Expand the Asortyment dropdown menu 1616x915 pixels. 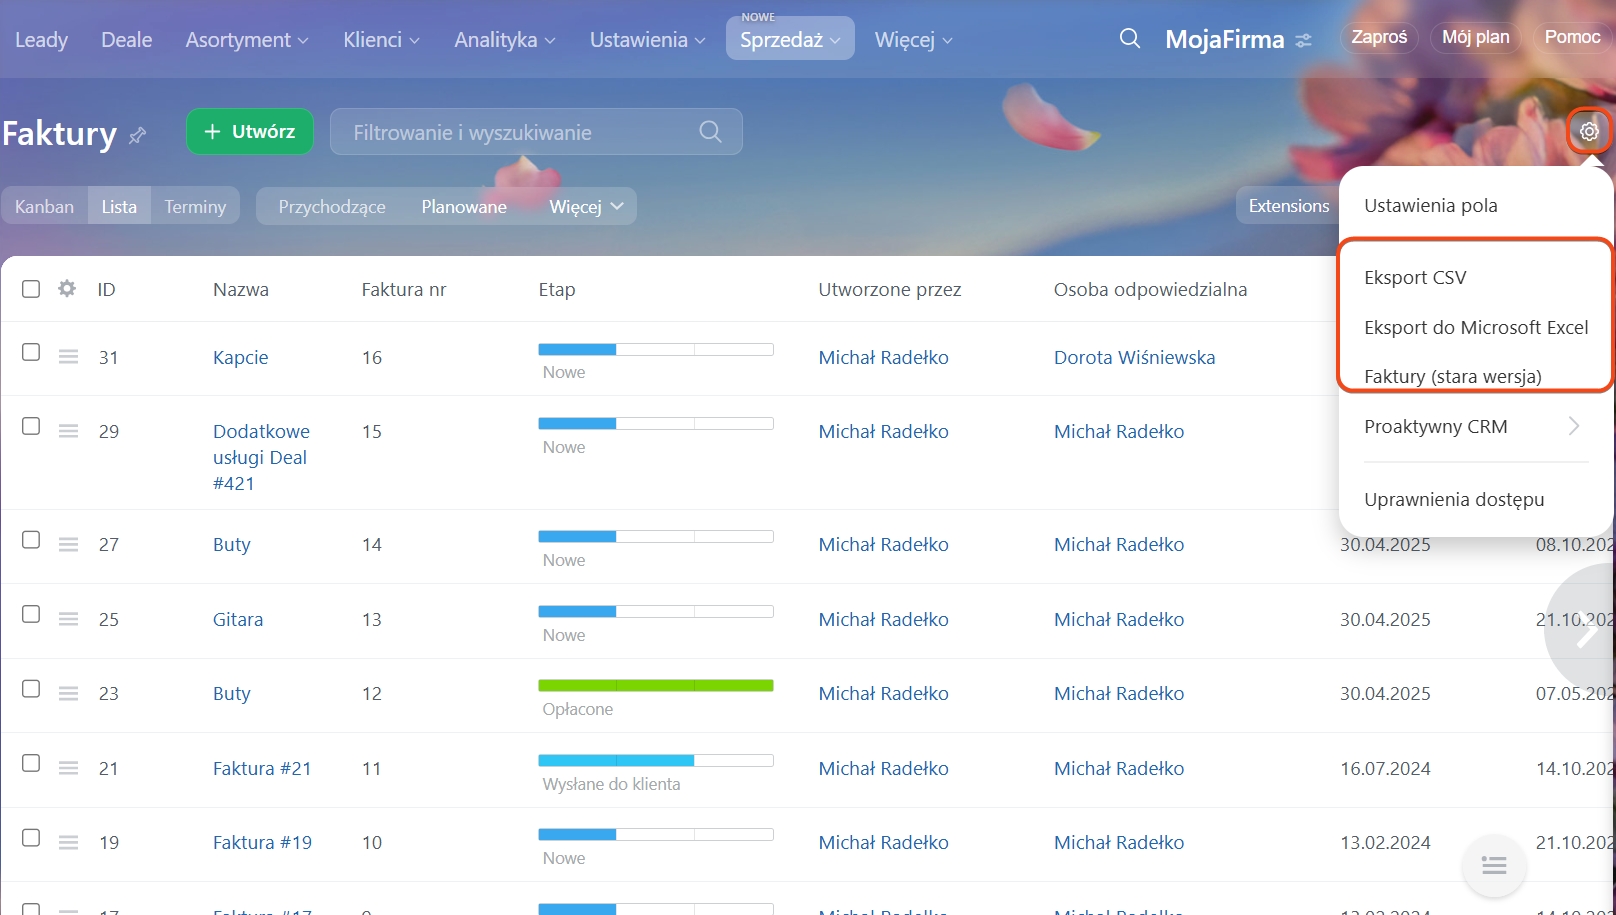coord(246,40)
